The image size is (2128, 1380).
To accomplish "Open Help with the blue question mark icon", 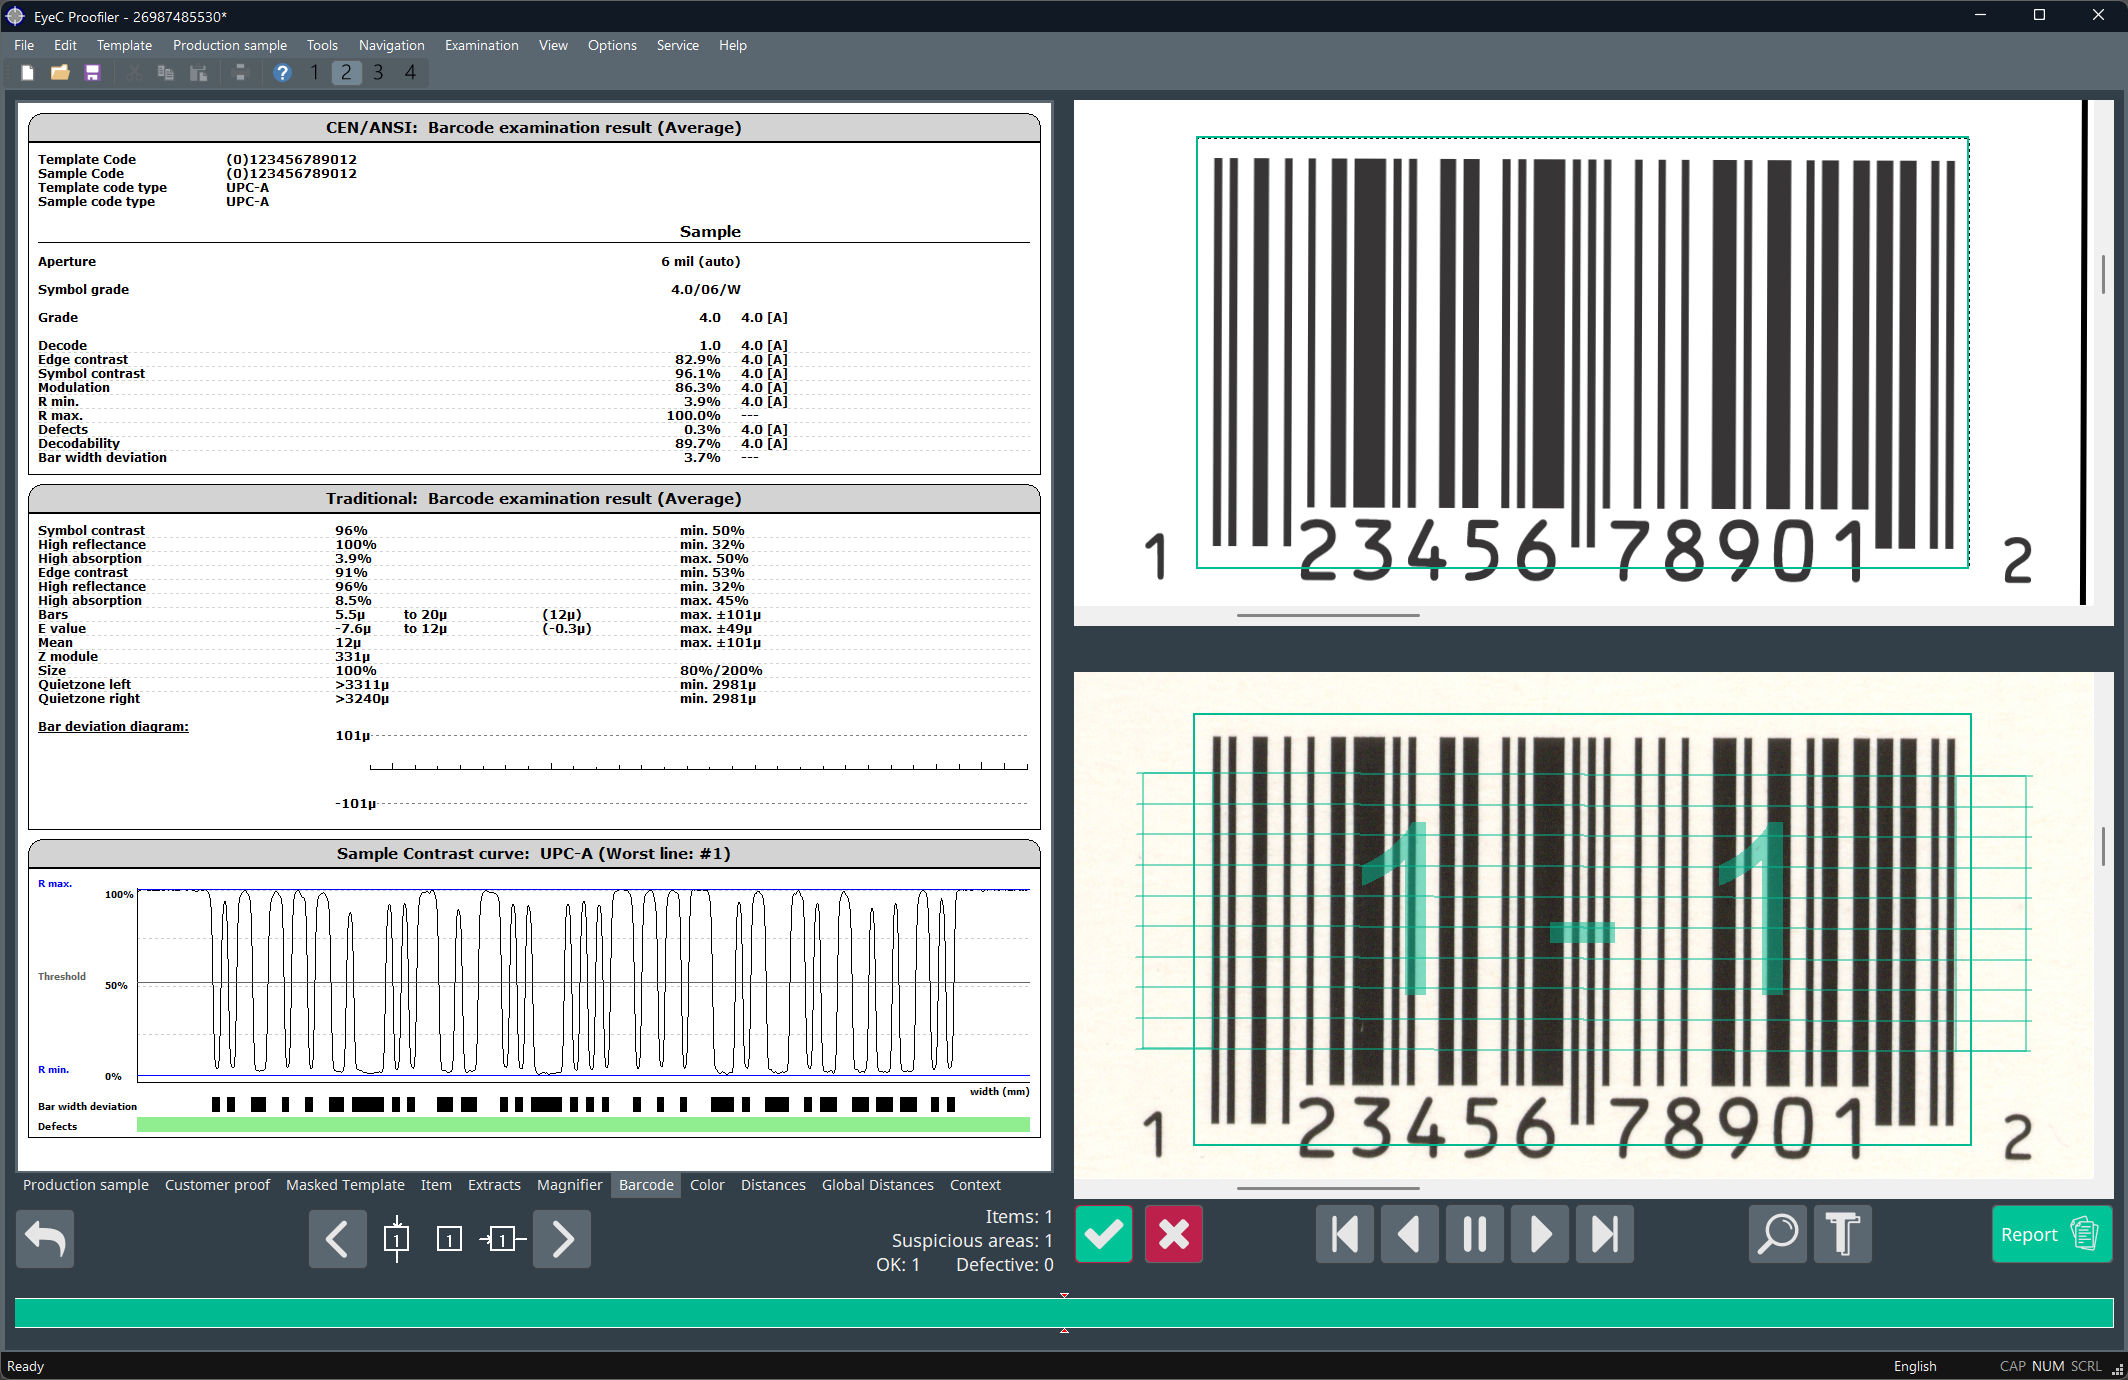I will point(282,73).
